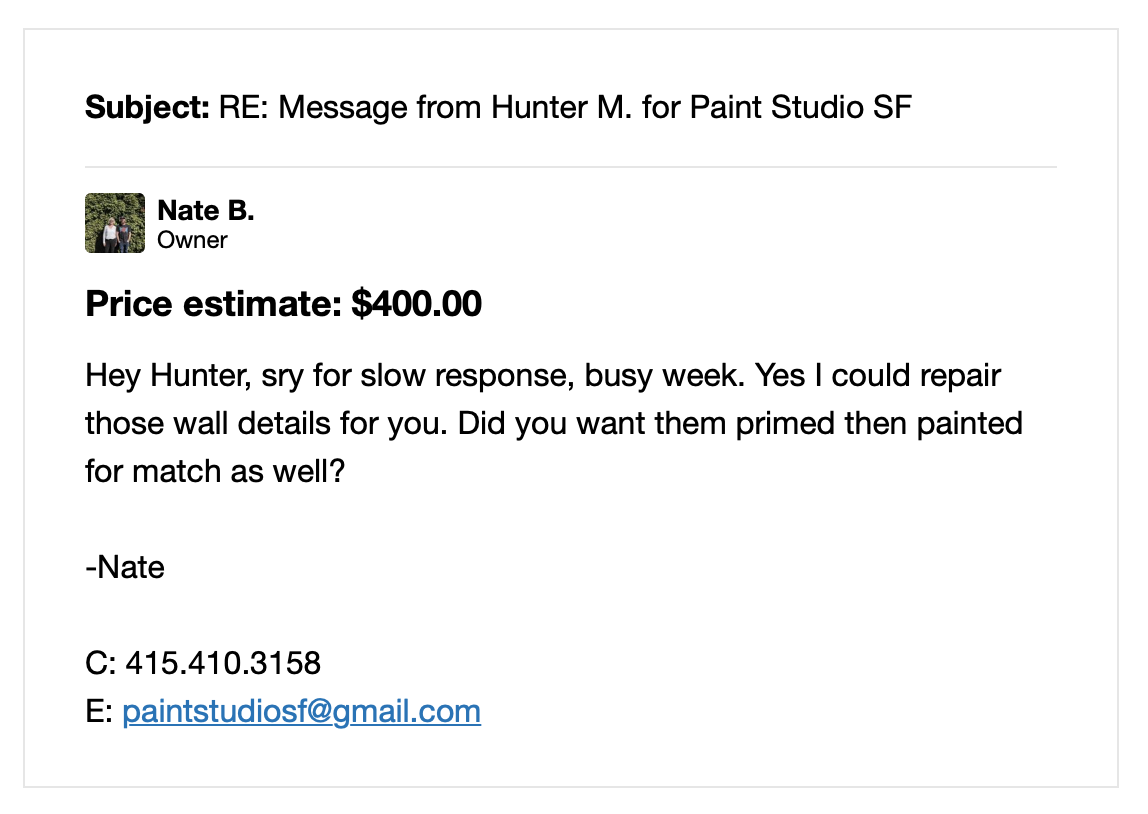Click the text 'for match as well?'
The width and height of the screenshot is (1148, 814).
[215, 471]
